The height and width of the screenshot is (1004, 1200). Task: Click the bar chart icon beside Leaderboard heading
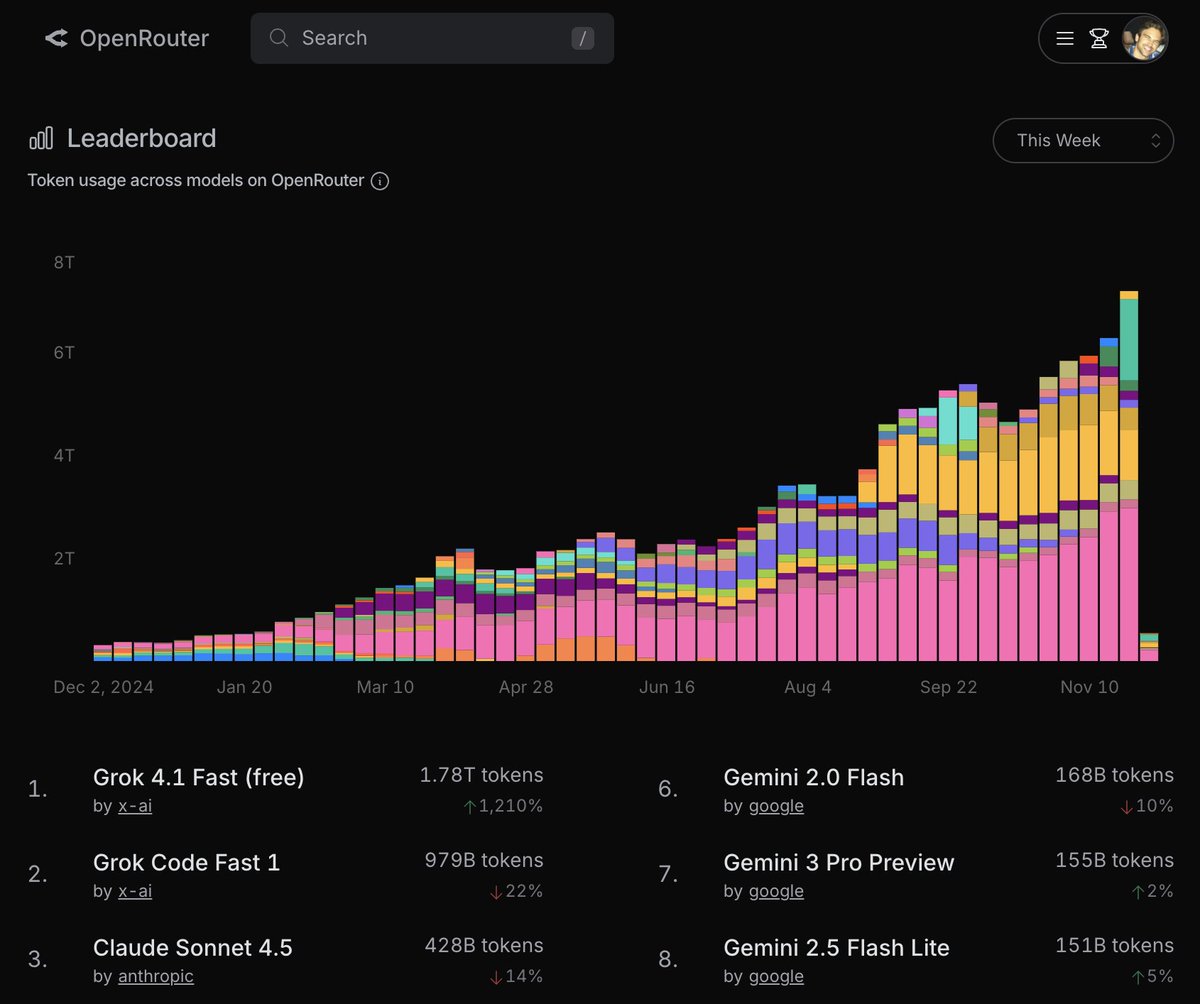(x=40, y=138)
